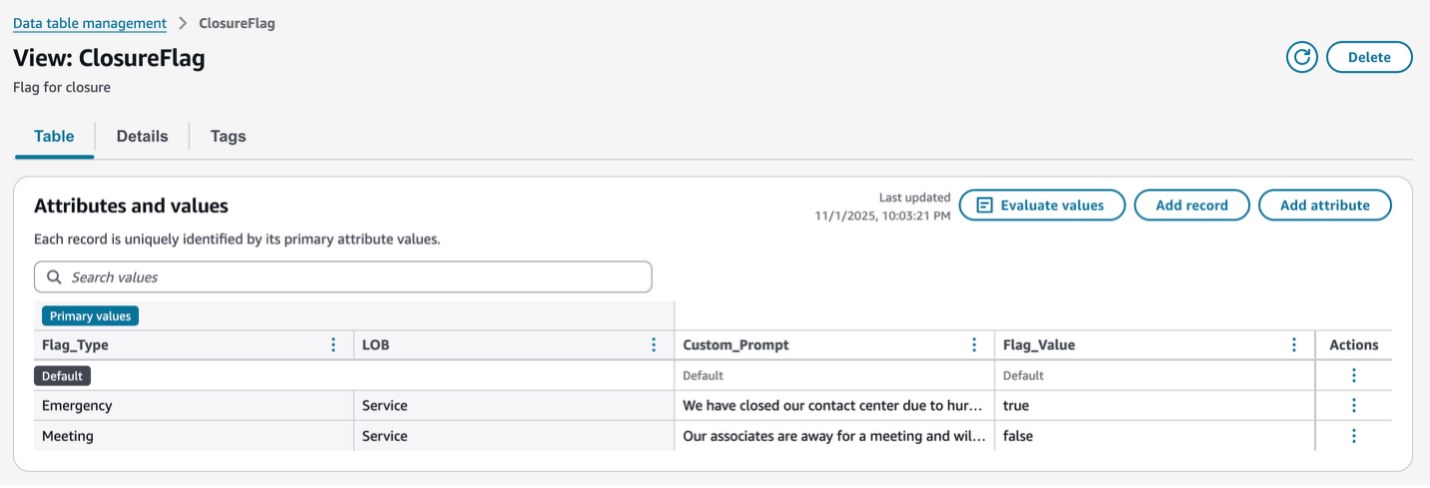1430x488 pixels.
Task: Click the Default badge in first row
Action: (x=63, y=376)
